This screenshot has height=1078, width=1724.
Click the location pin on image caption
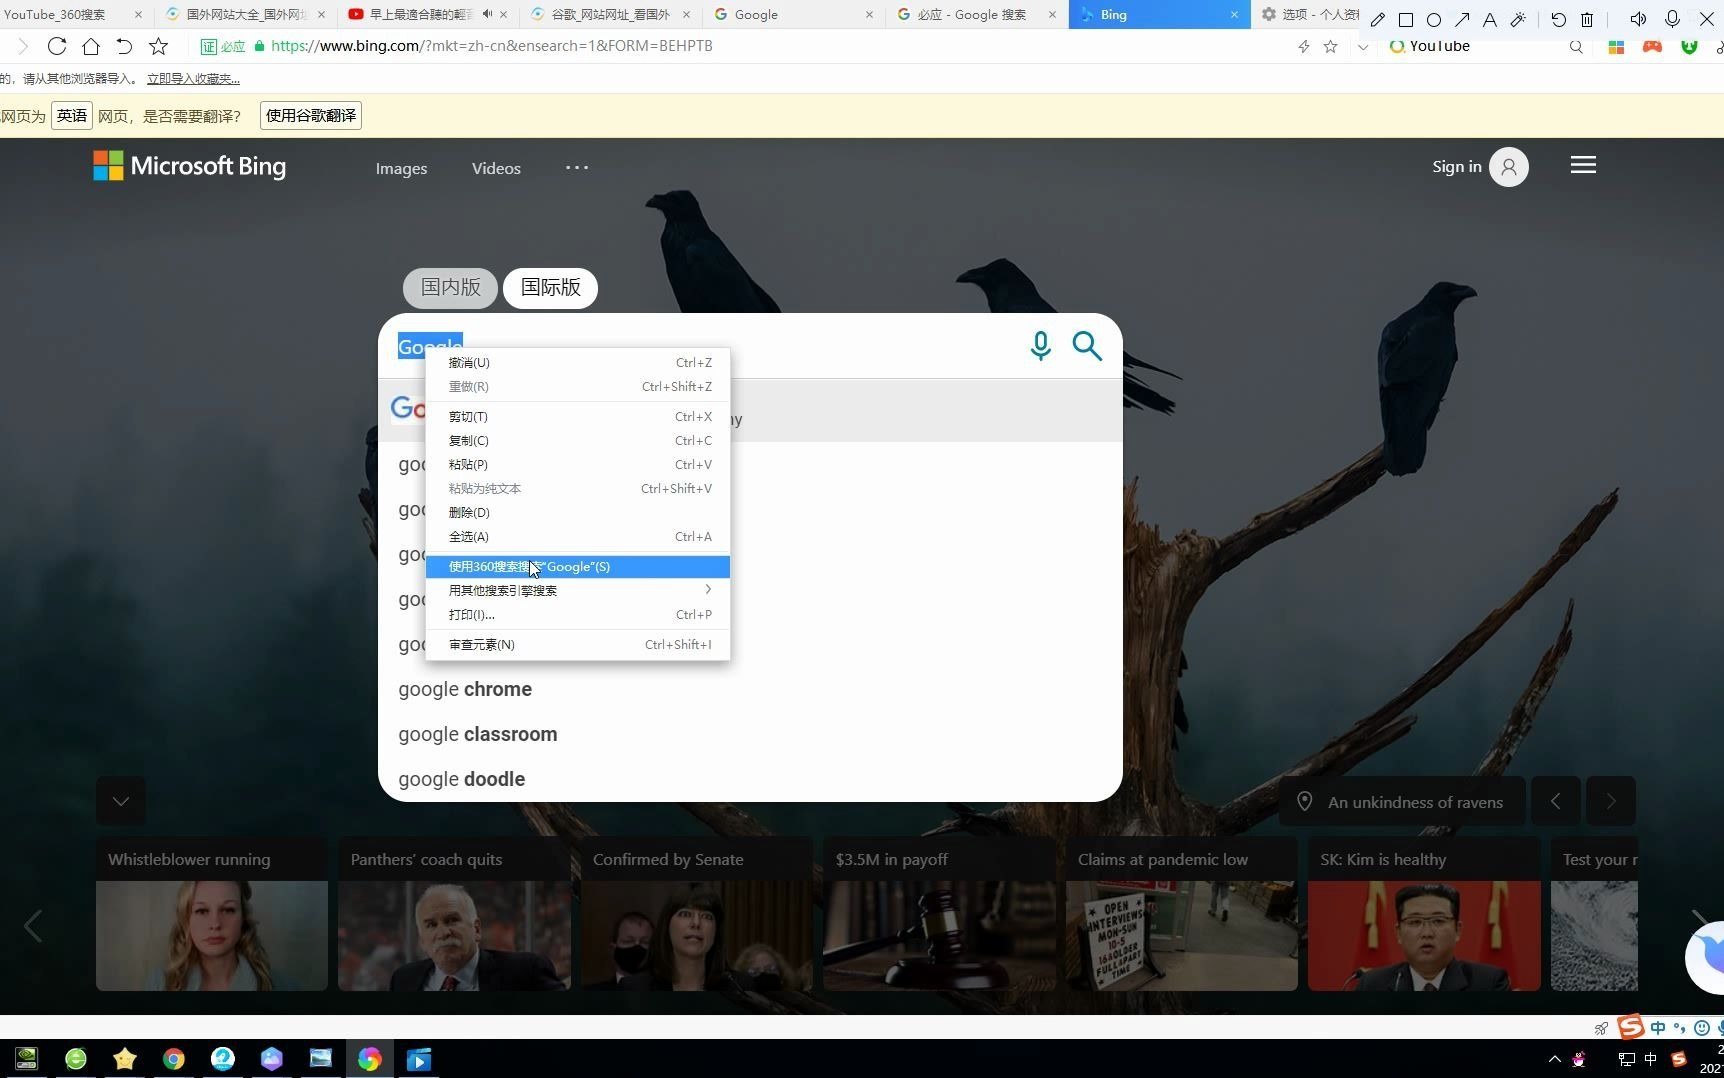point(1304,802)
